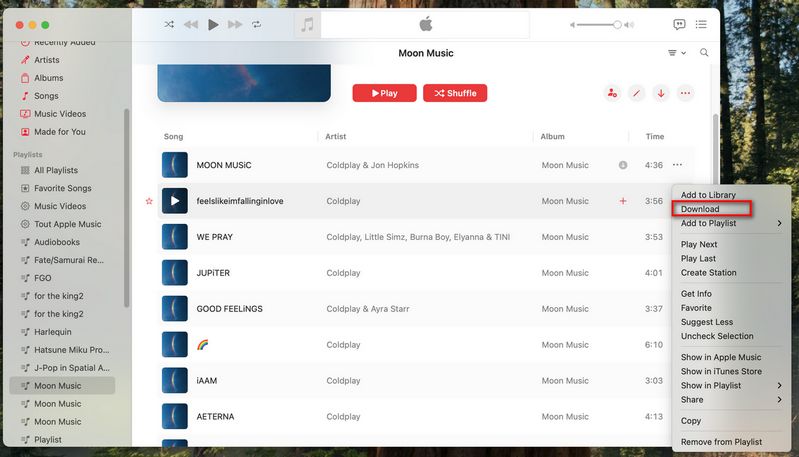
Task: Choose Create Station
Action: (x=708, y=273)
